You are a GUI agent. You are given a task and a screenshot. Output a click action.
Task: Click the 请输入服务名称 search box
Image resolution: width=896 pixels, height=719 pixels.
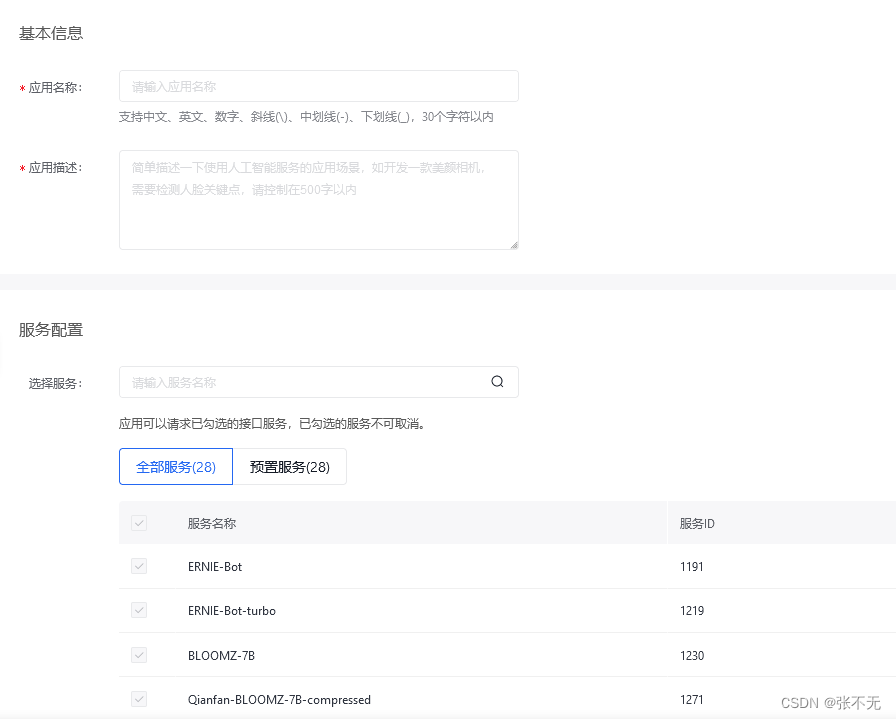pos(319,382)
